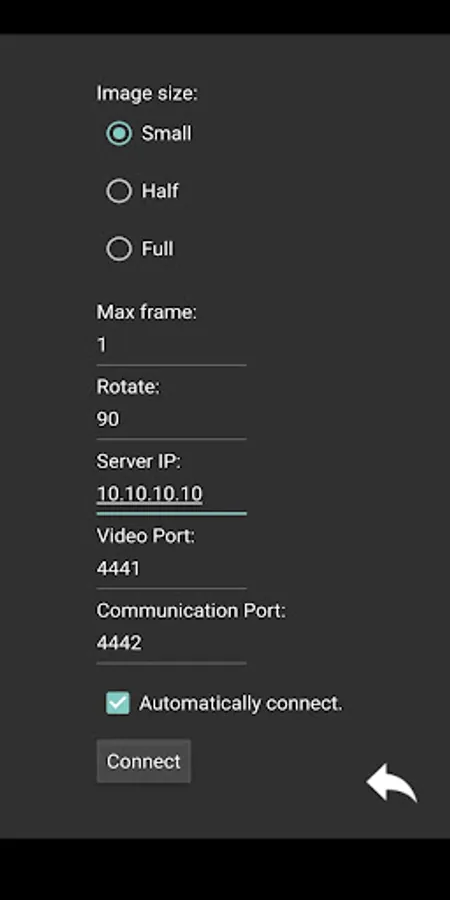Click the "Automatically connect." text label

(240, 703)
